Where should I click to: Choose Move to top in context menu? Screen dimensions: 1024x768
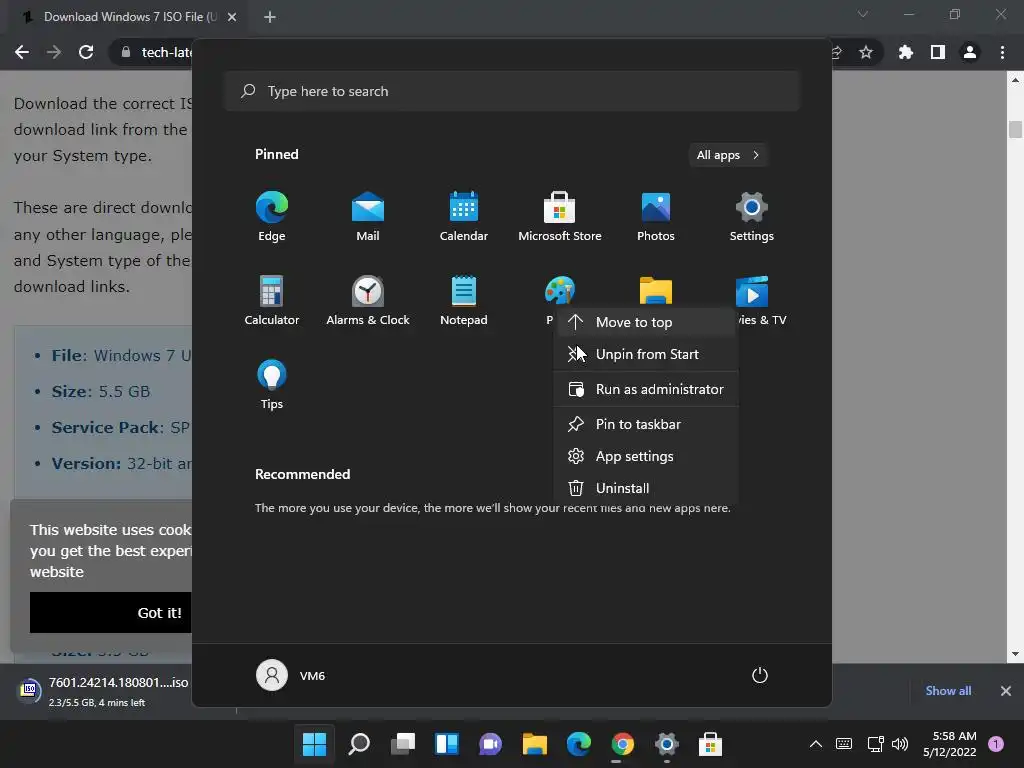coord(645,322)
